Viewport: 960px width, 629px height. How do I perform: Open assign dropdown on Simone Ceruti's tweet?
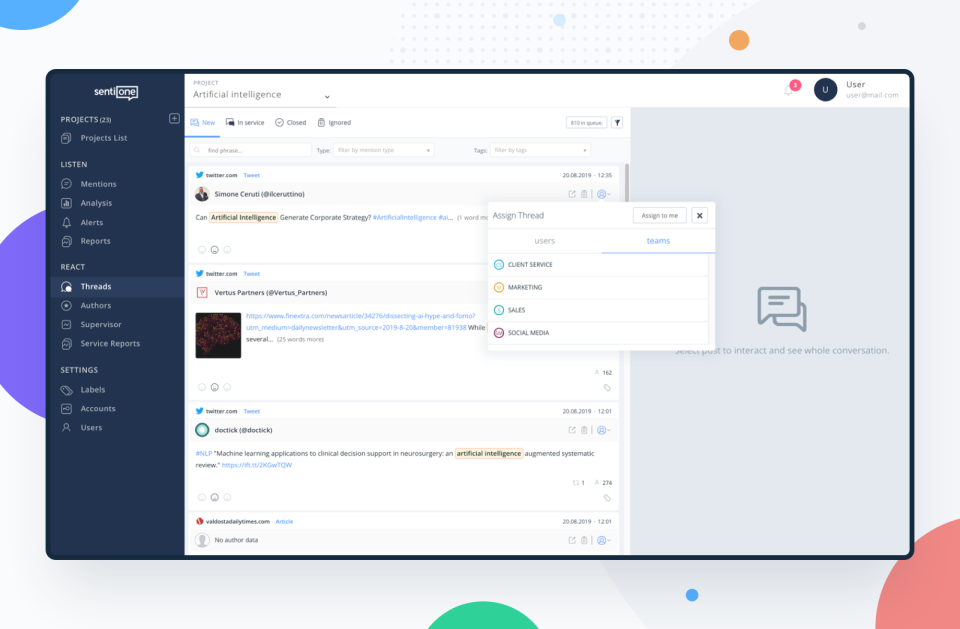(604, 194)
